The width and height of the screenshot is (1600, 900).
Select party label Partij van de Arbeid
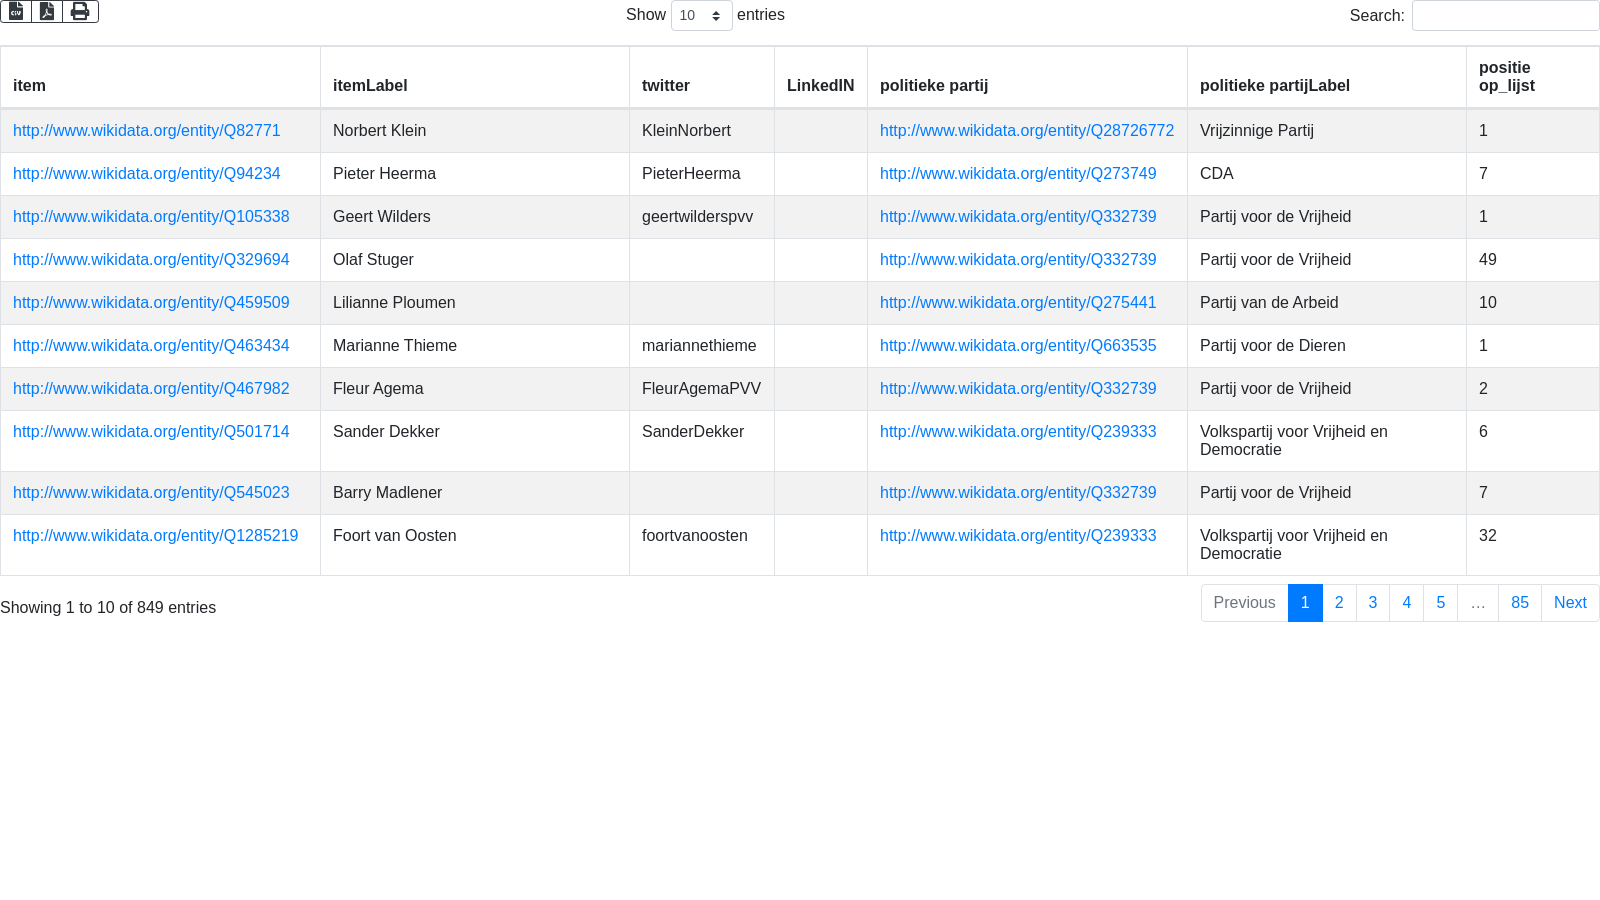[1269, 303]
